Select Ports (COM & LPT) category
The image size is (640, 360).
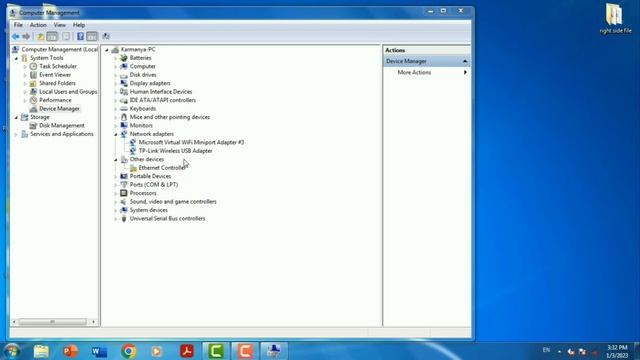tap(153, 184)
